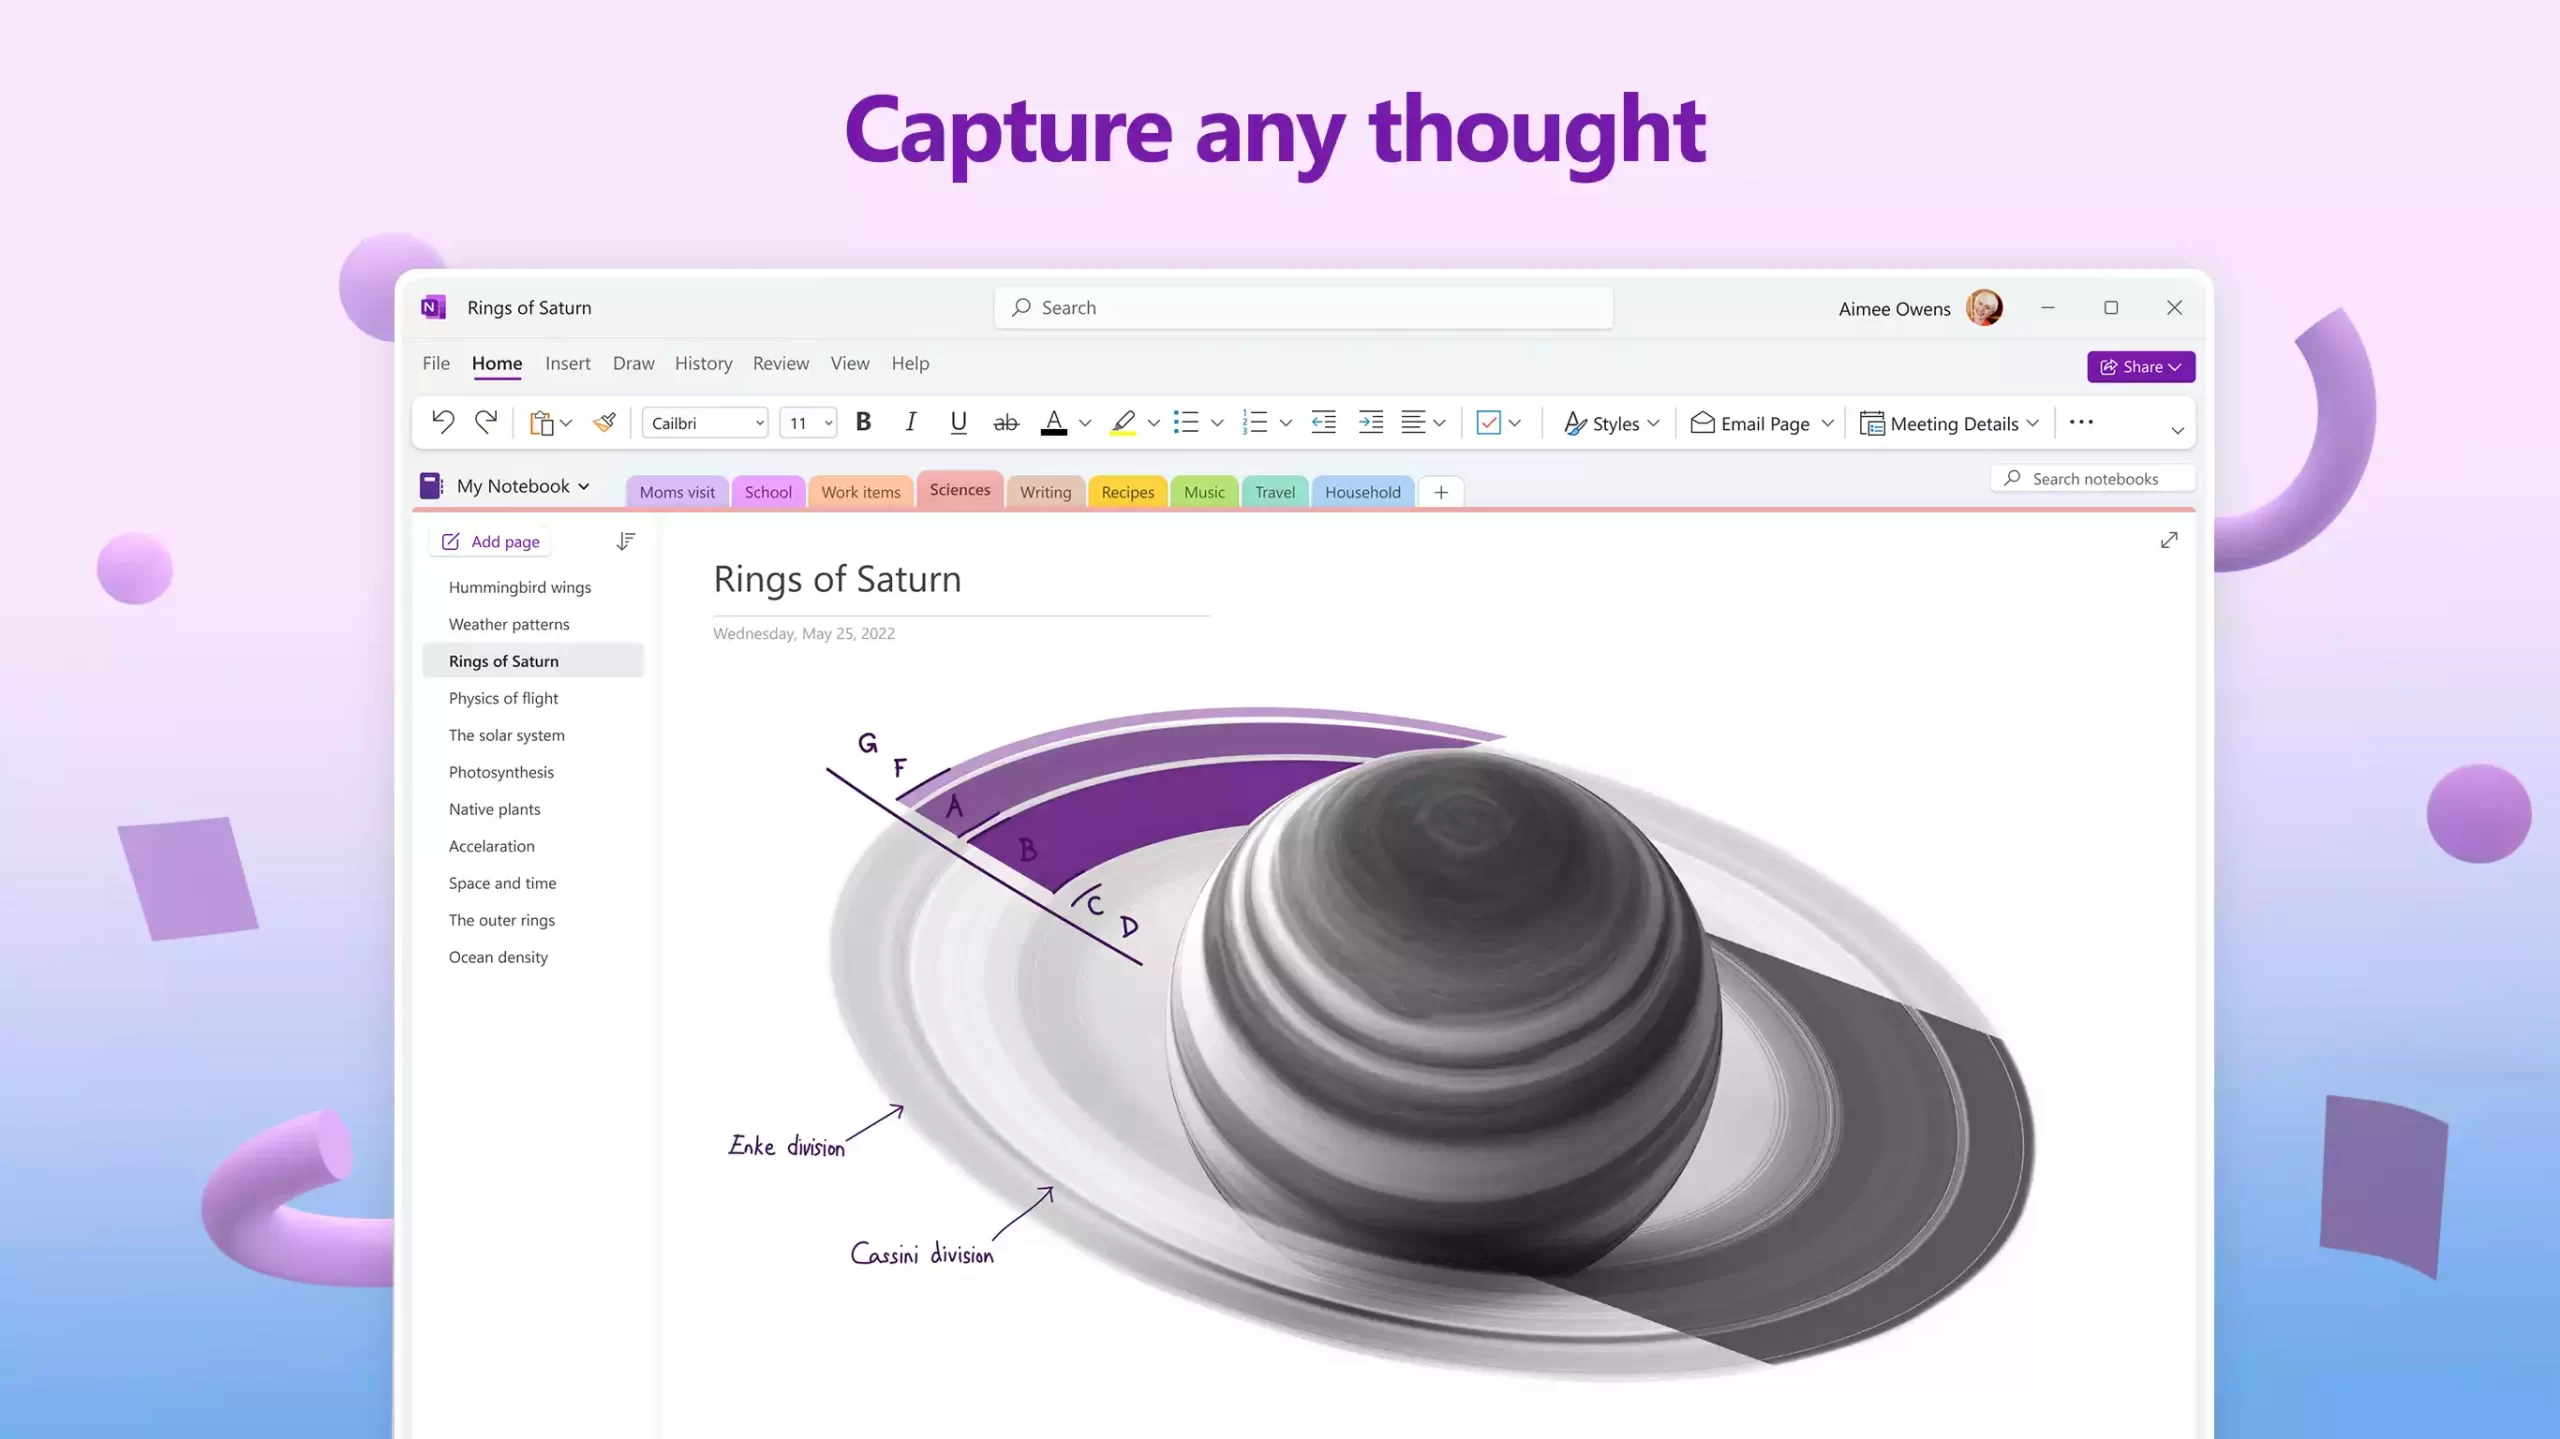The width and height of the screenshot is (2560, 1439).
Task: Open the Share menu
Action: (x=2139, y=366)
